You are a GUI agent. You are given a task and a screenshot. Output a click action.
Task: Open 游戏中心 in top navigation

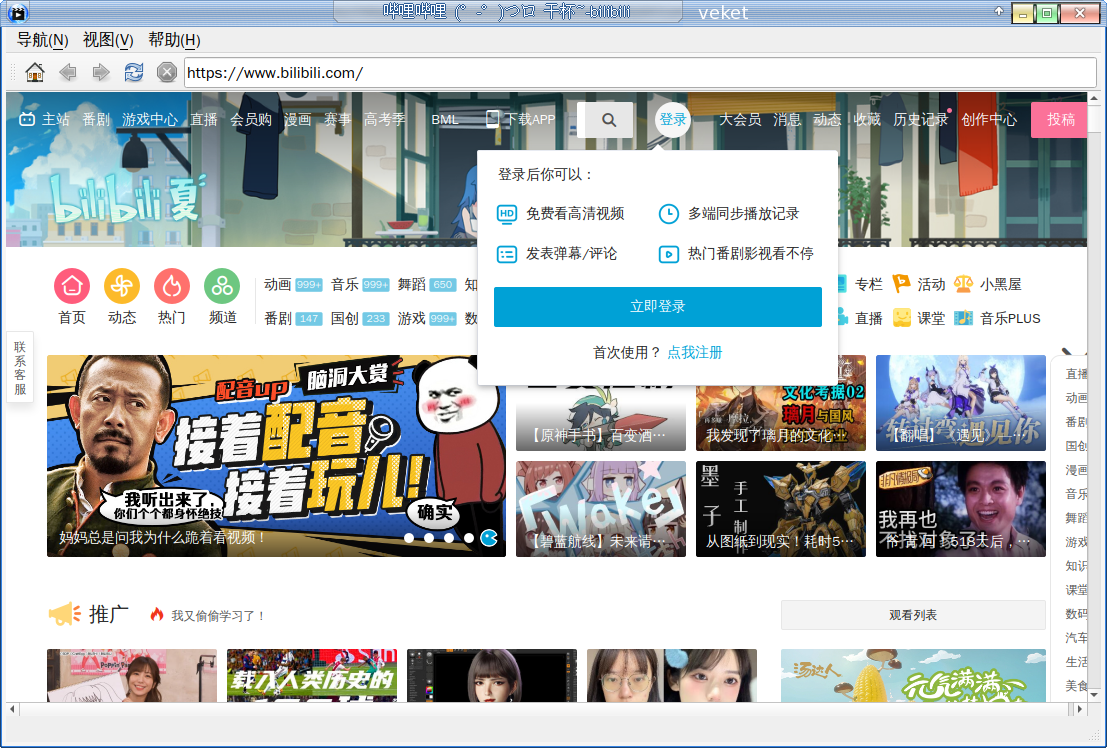coord(150,119)
